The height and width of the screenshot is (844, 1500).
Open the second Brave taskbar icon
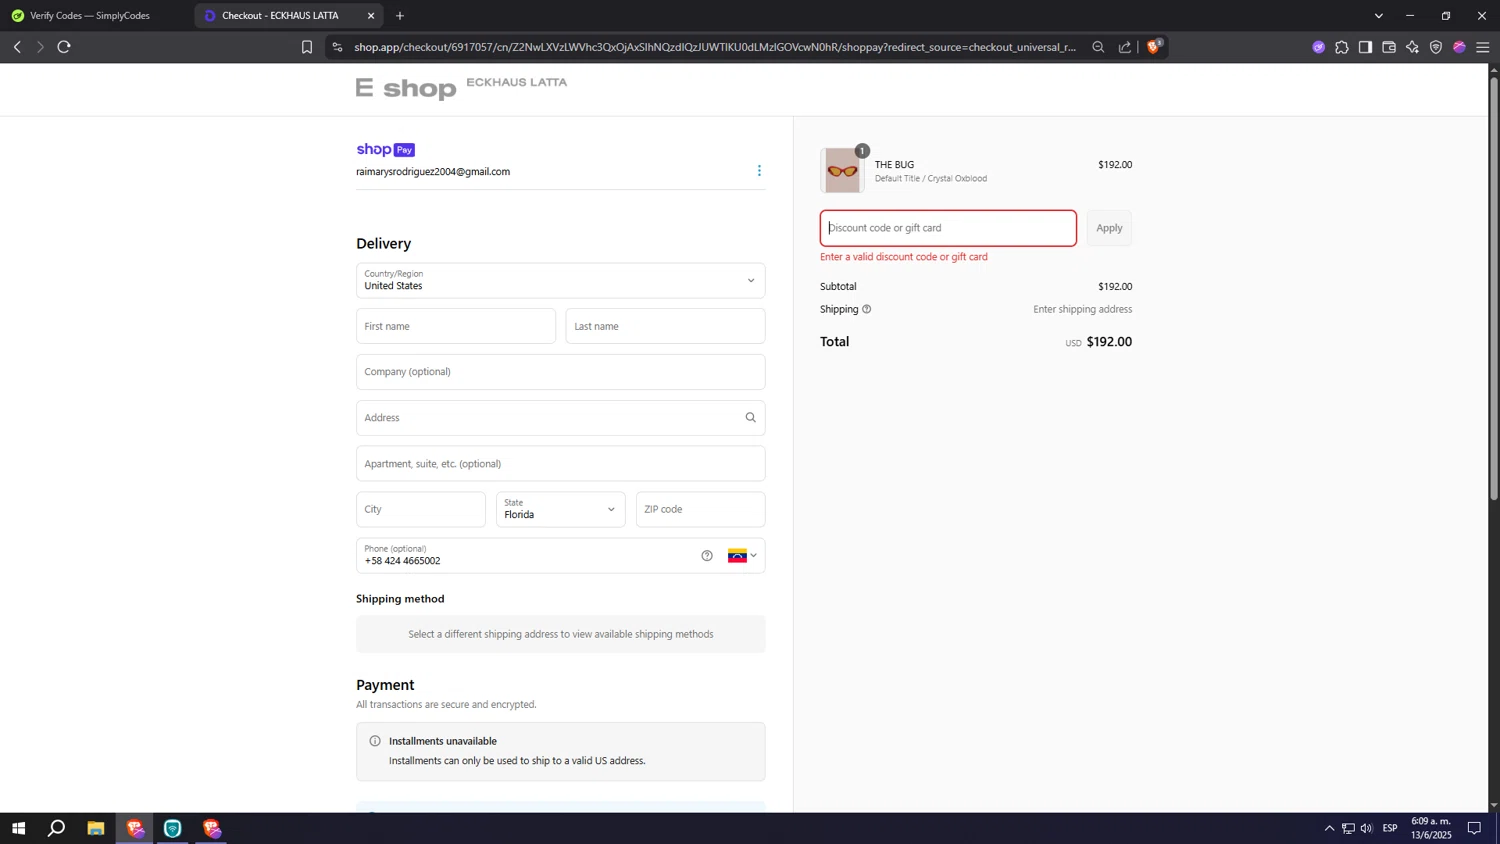[x=212, y=828]
